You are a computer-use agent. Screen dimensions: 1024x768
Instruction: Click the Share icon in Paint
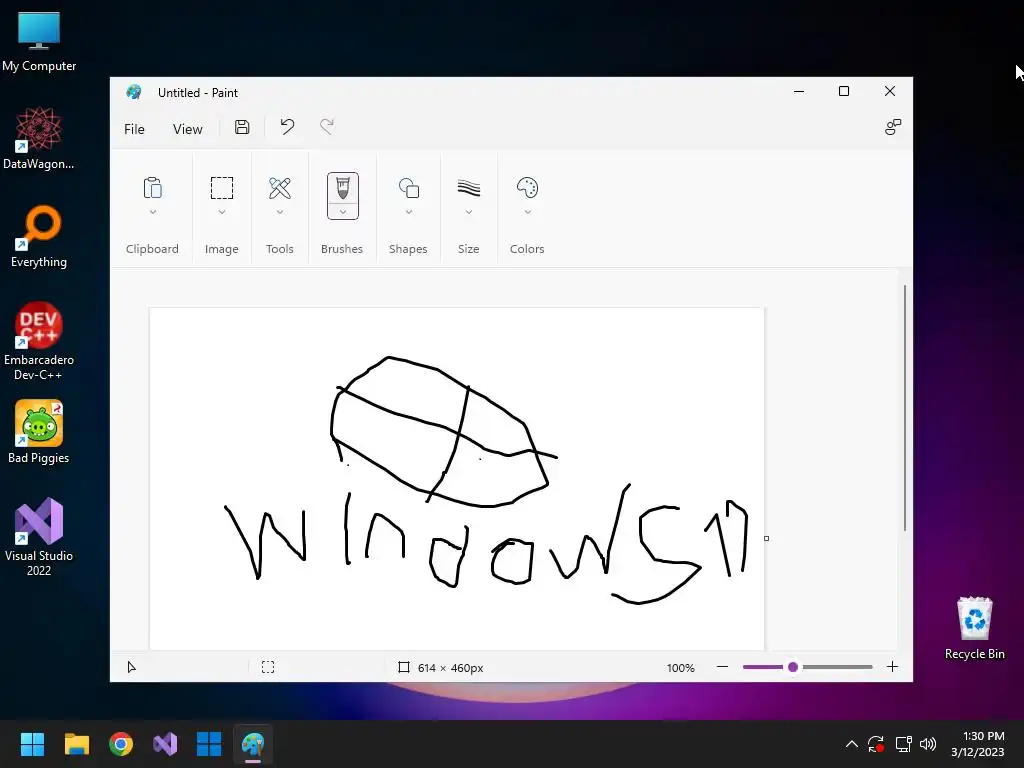(892, 127)
